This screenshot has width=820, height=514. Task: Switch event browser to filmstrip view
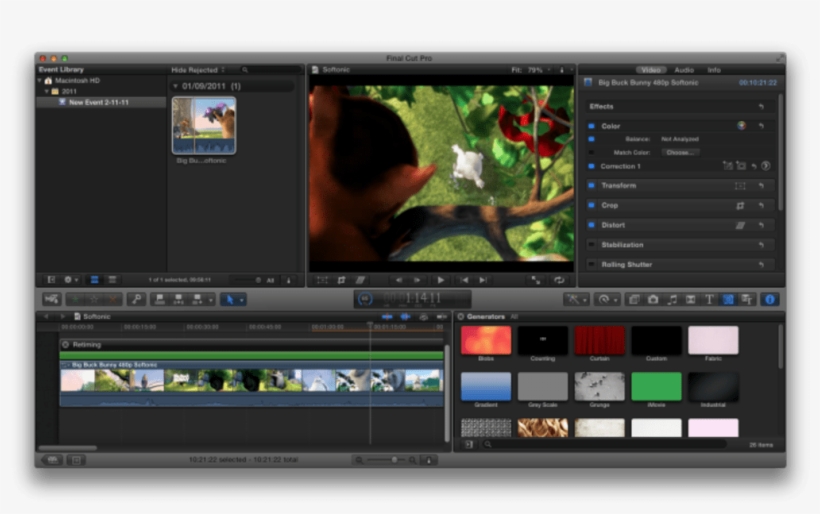[x=94, y=280]
